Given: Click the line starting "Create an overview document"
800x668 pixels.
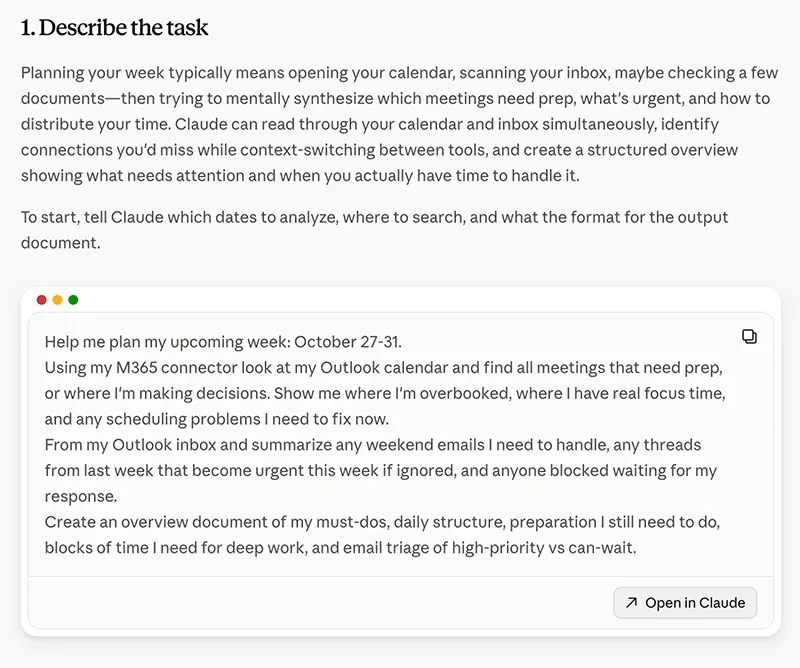Looking at the screenshot, I should 382,522.
